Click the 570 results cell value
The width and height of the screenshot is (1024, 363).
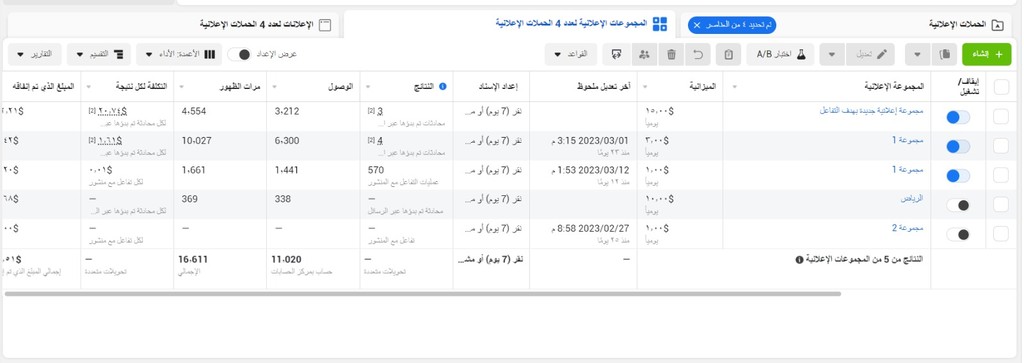376,170
